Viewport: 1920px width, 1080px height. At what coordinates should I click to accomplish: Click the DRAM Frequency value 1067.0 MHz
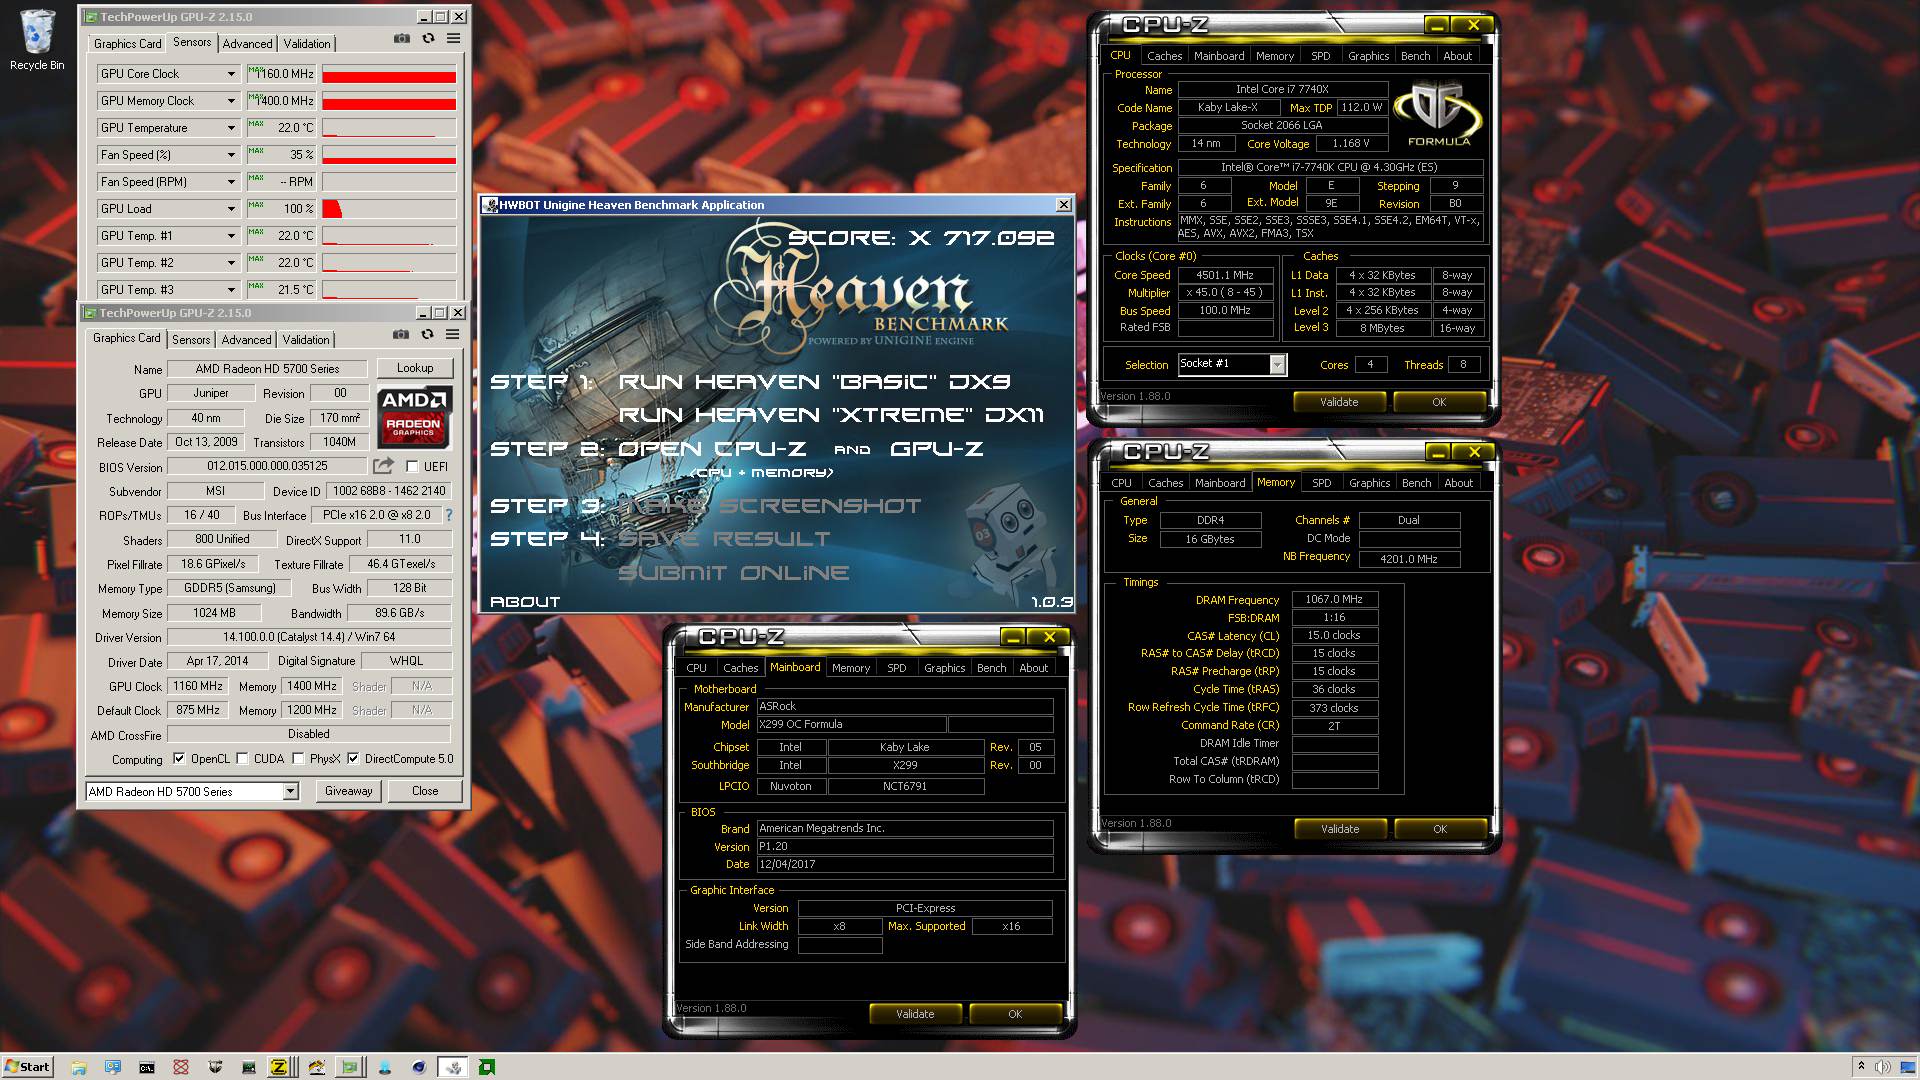1334,599
